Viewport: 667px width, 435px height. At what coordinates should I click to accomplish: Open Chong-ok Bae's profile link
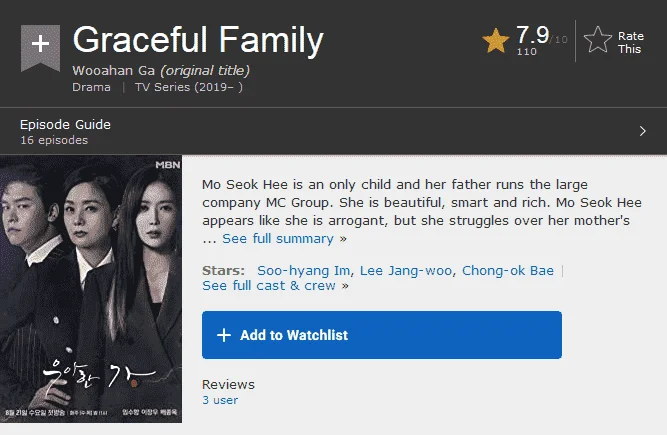point(508,270)
